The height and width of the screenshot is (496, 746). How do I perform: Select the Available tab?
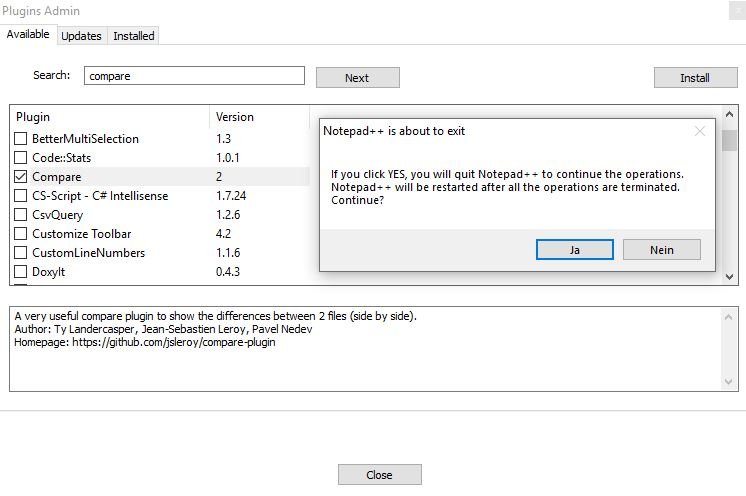point(28,35)
